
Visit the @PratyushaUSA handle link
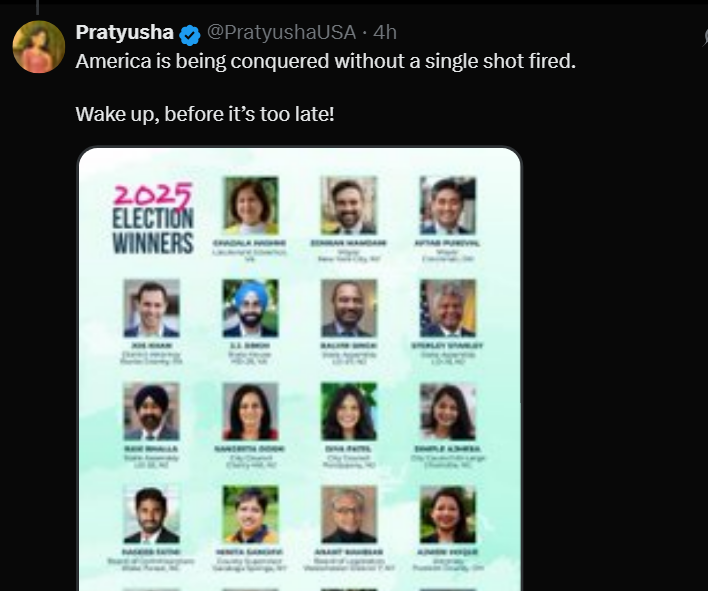point(282,33)
